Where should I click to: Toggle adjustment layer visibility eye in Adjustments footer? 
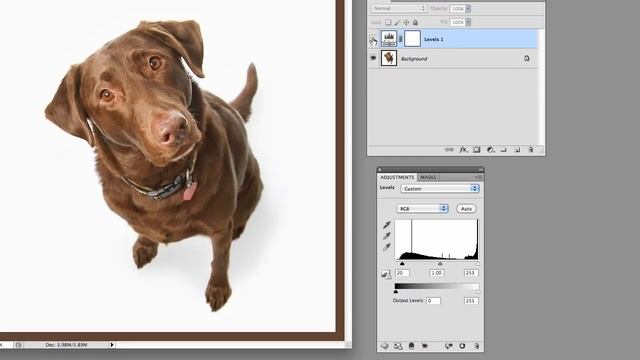425,346
